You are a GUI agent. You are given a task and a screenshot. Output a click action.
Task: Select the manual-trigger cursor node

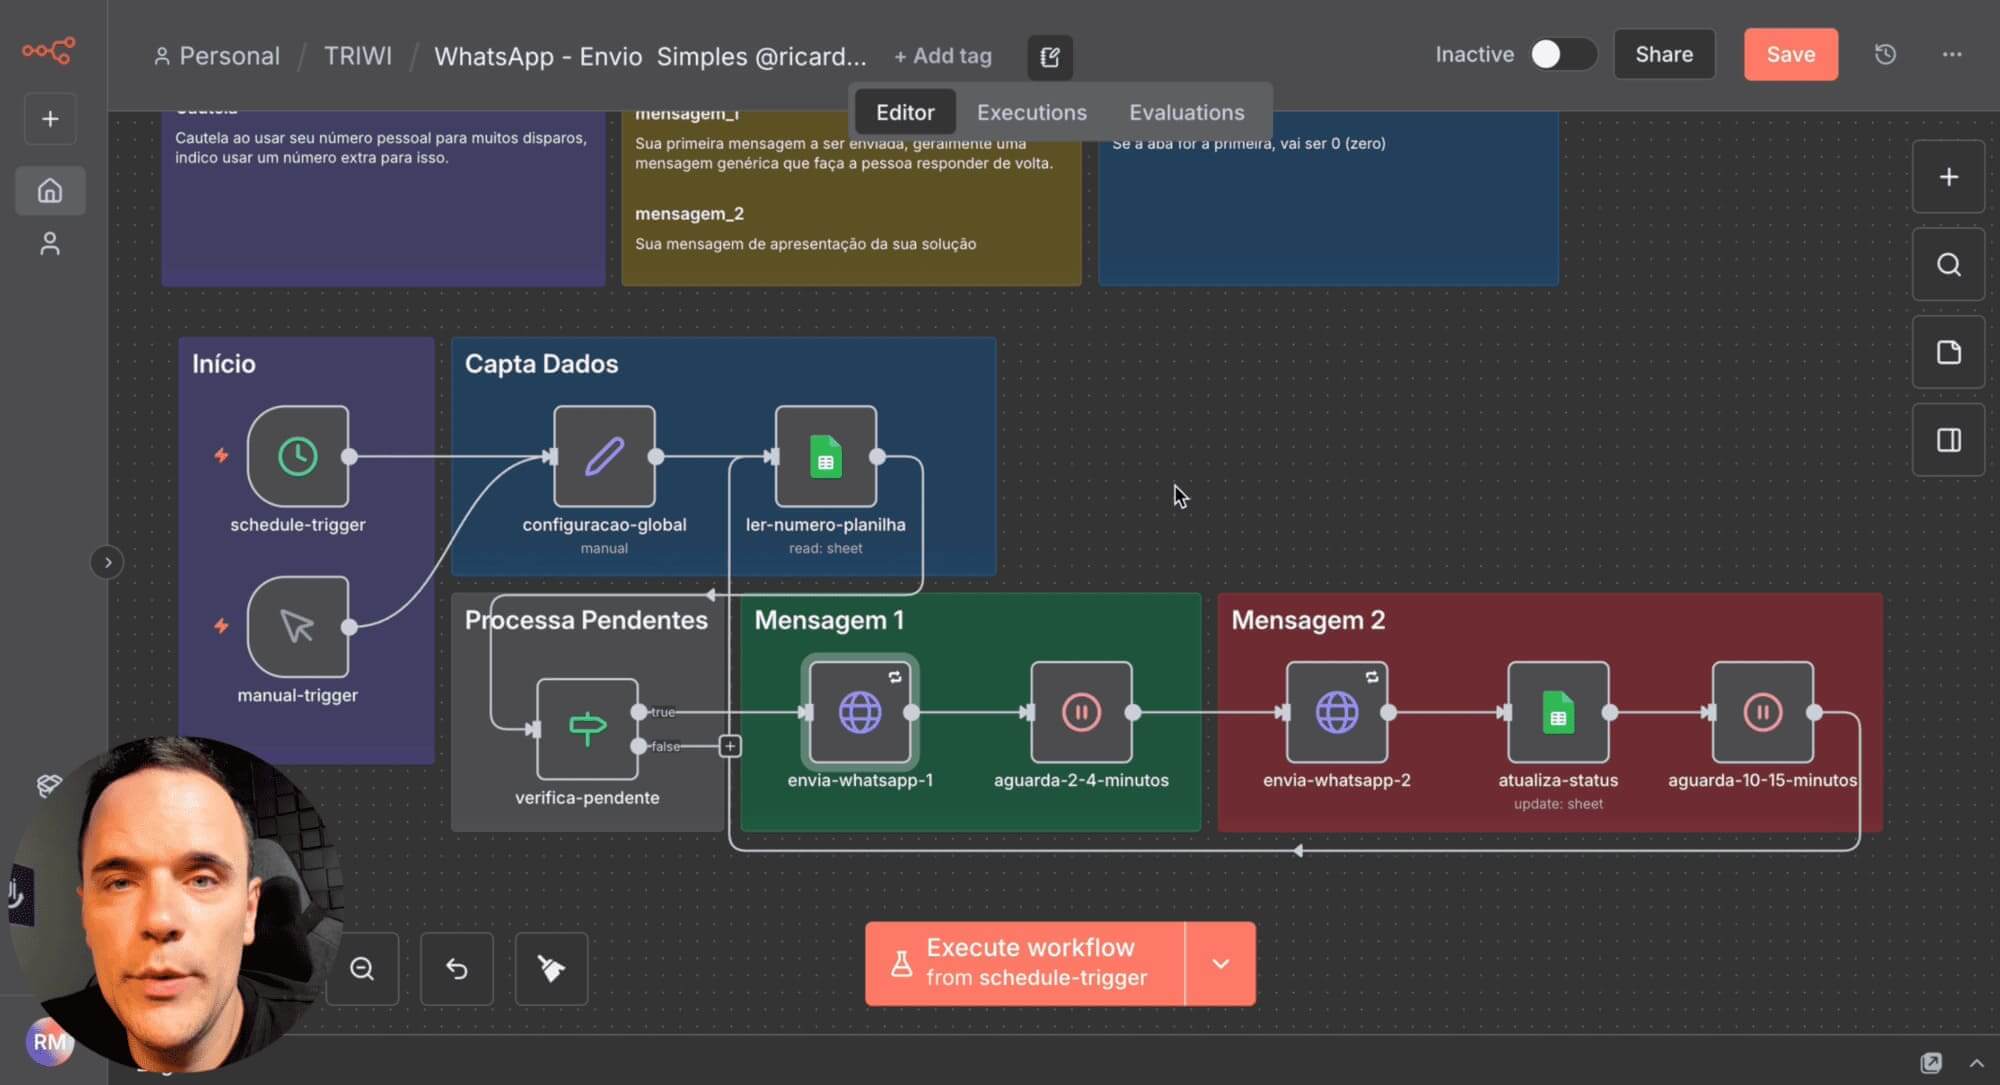298,627
